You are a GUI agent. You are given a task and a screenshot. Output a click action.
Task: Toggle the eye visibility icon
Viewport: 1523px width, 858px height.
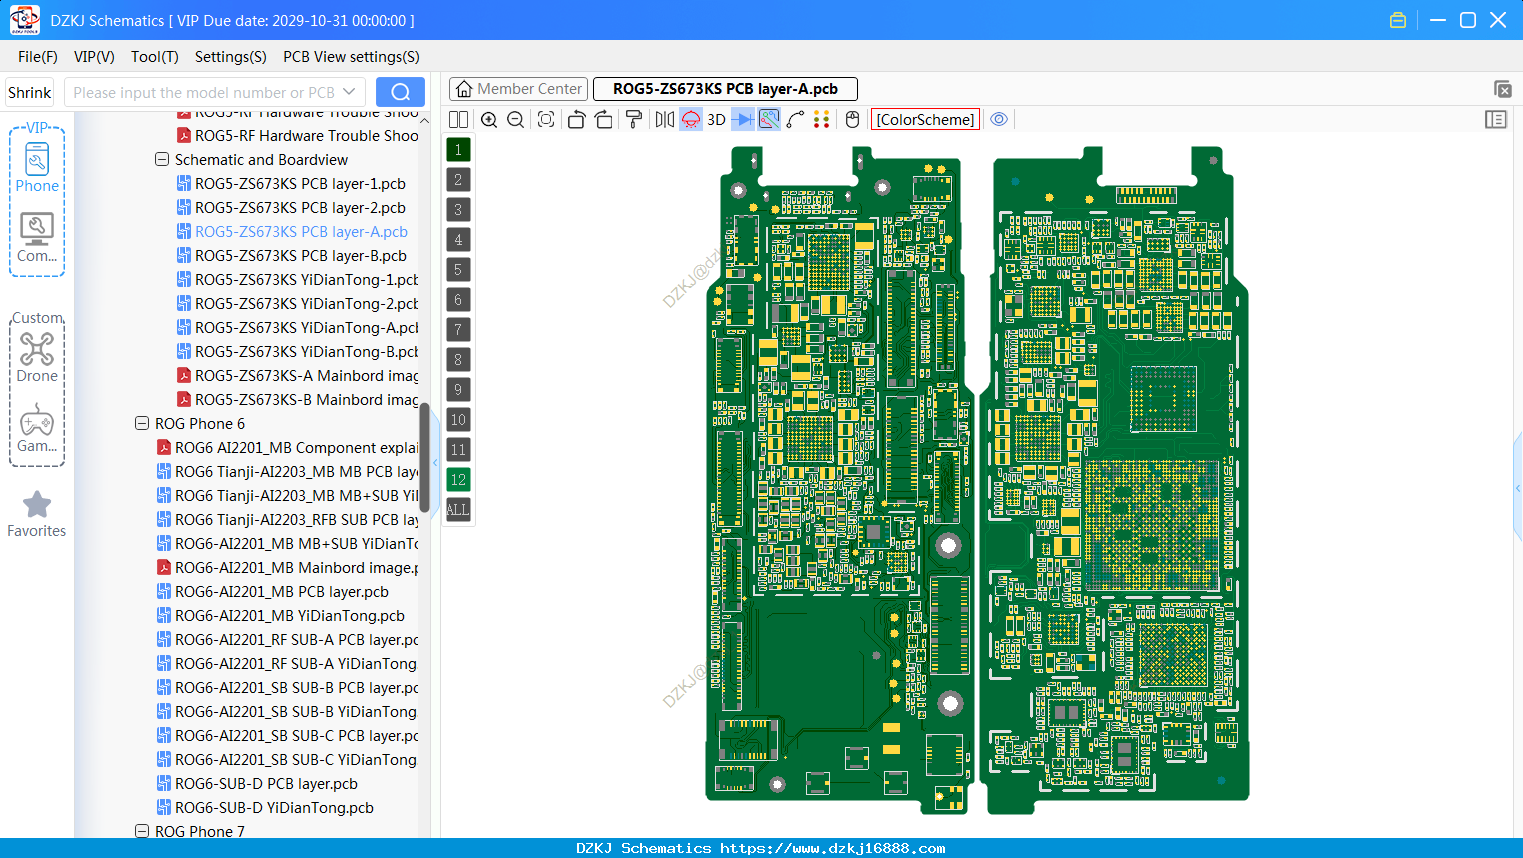(999, 120)
